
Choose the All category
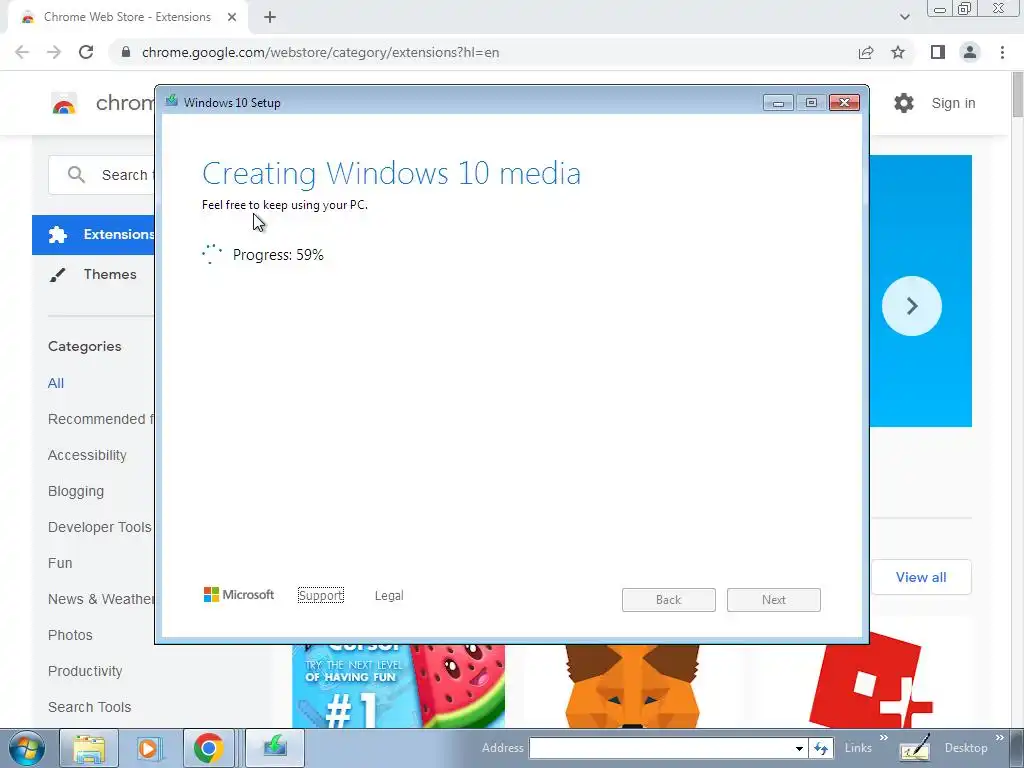[56, 383]
